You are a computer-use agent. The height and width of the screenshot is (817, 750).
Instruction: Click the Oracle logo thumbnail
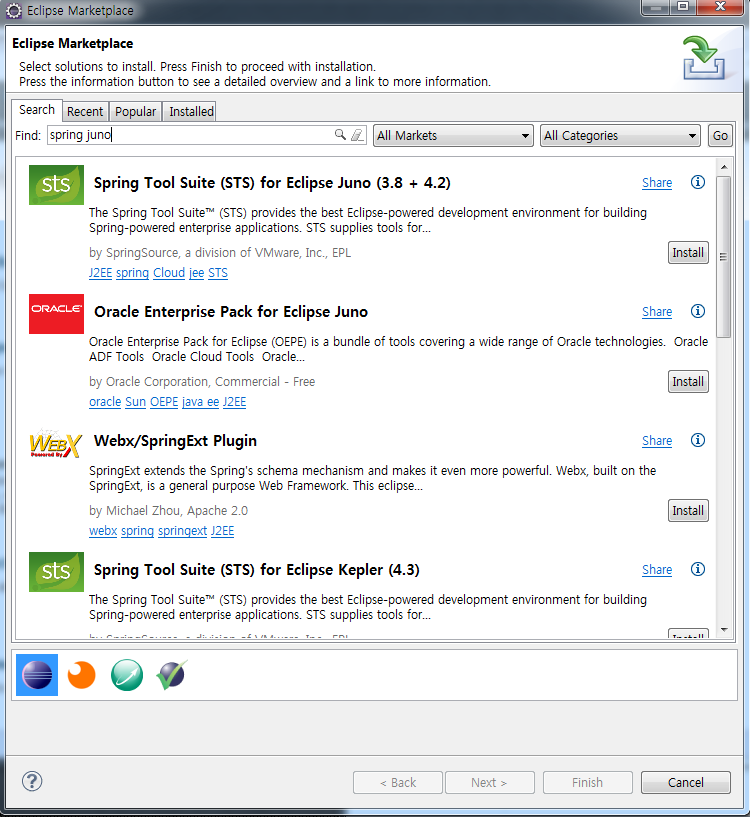point(56,314)
